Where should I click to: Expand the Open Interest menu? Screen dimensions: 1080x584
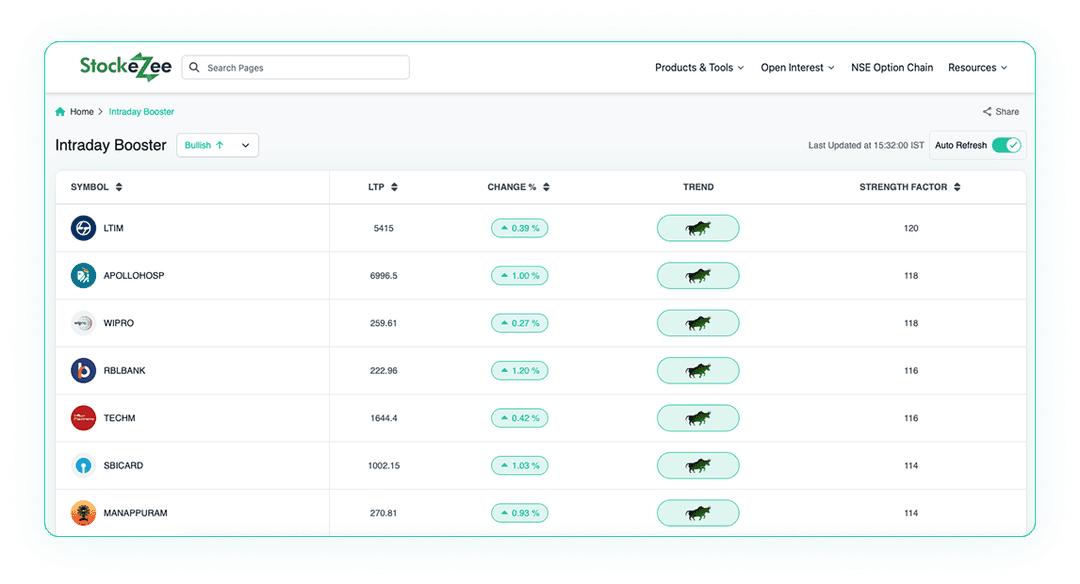pyautogui.click(x=798, y=67)
